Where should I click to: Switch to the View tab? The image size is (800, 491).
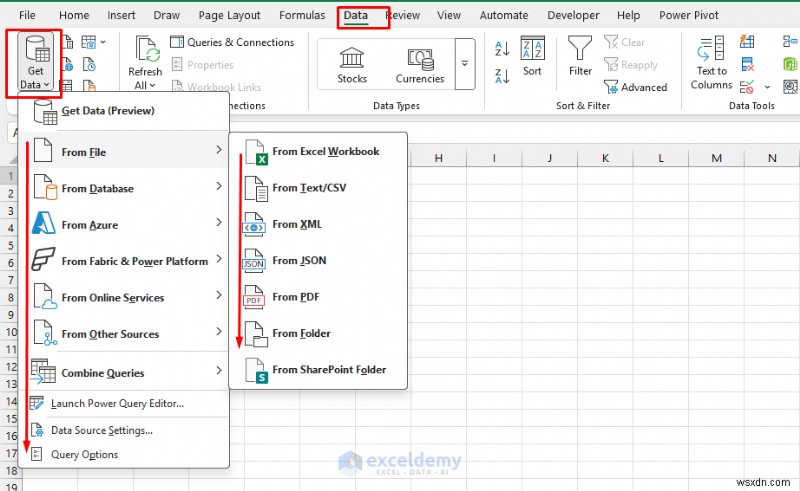point(449,15)
